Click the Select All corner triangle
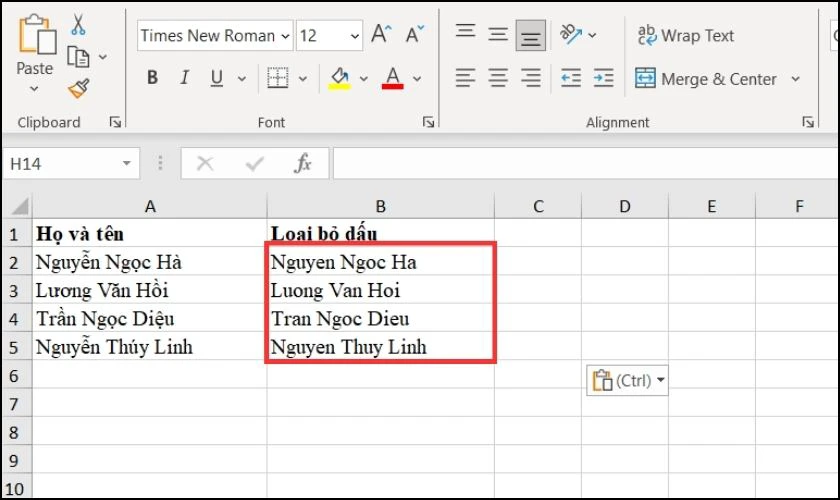The width and height of the screenshot is (840, 500). [18, 206]
